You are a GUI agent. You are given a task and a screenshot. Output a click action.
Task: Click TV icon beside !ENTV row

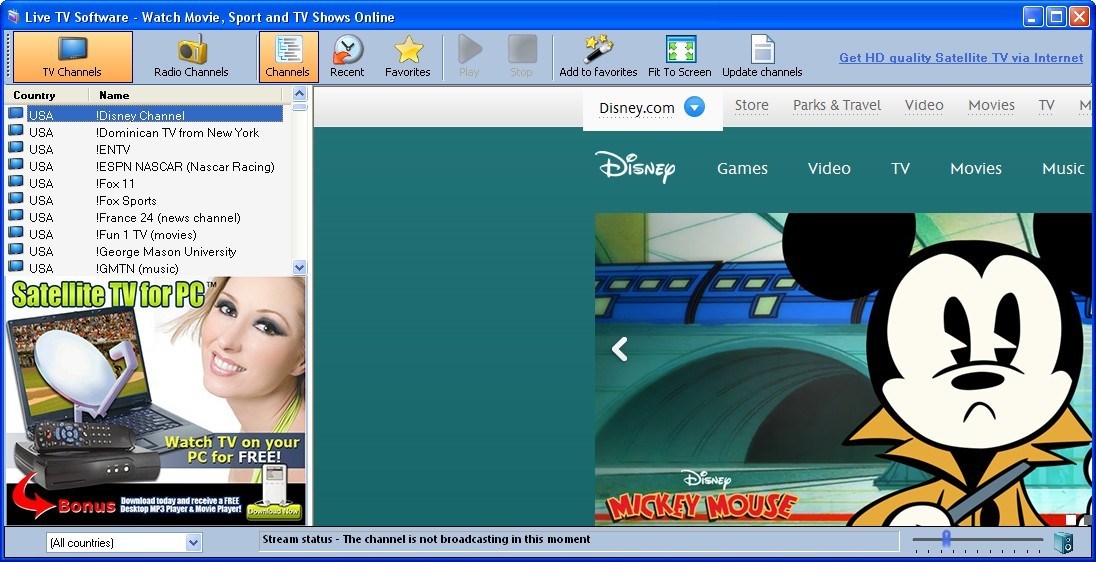15,147
